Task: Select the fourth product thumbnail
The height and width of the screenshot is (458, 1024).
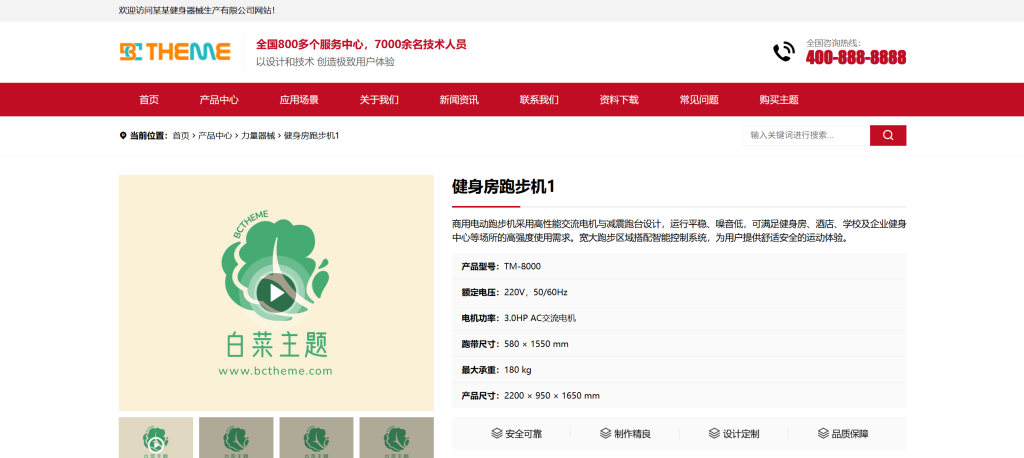Action: pos(396,438)
